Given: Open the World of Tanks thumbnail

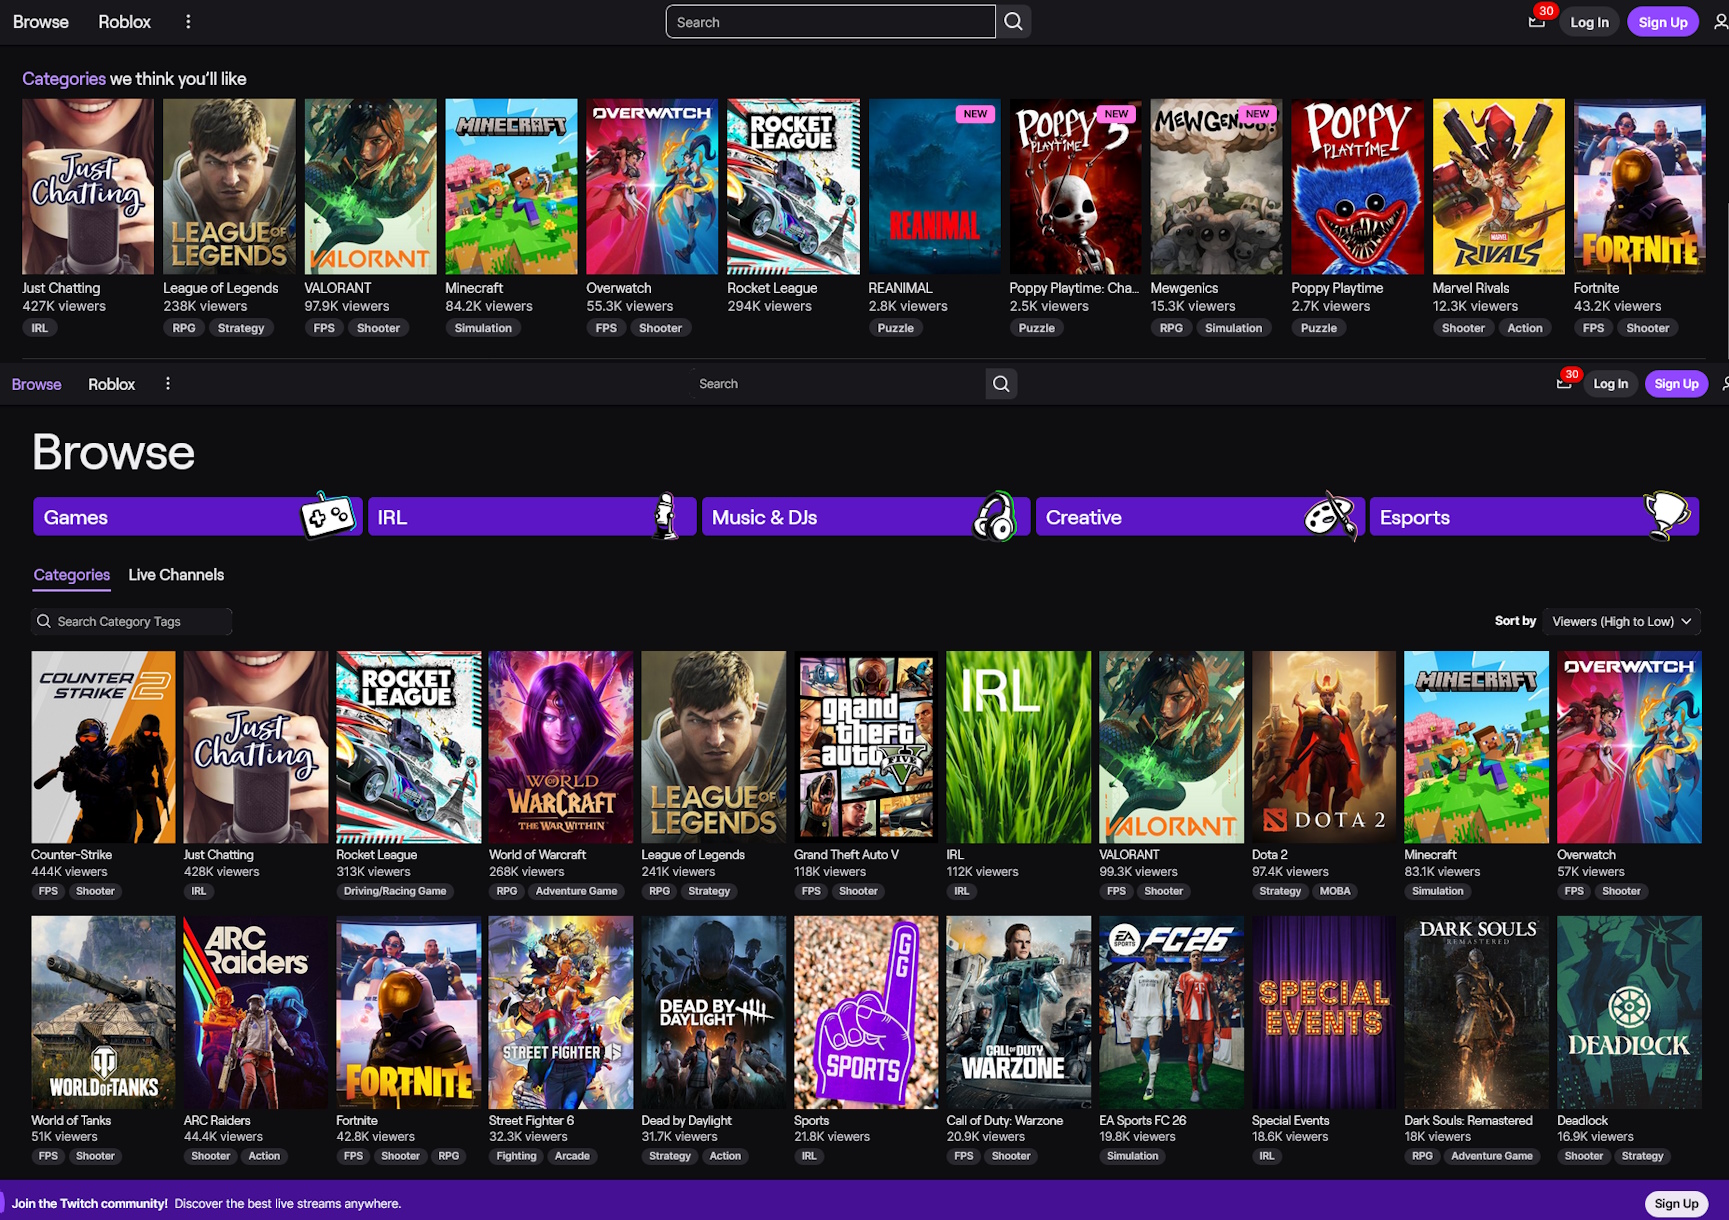Looking at the screenshot, I should (x=103, y=1012).
